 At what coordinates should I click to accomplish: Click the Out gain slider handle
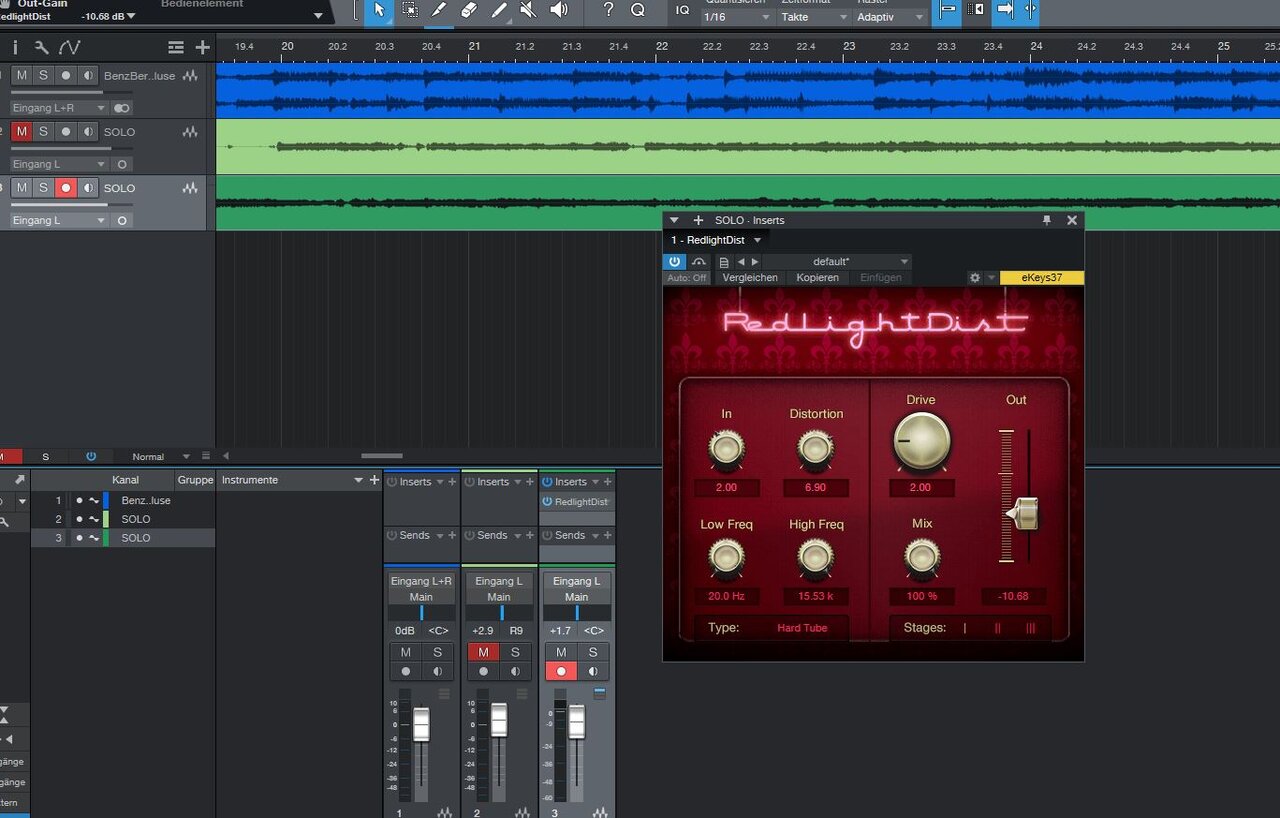(1022, 514)
